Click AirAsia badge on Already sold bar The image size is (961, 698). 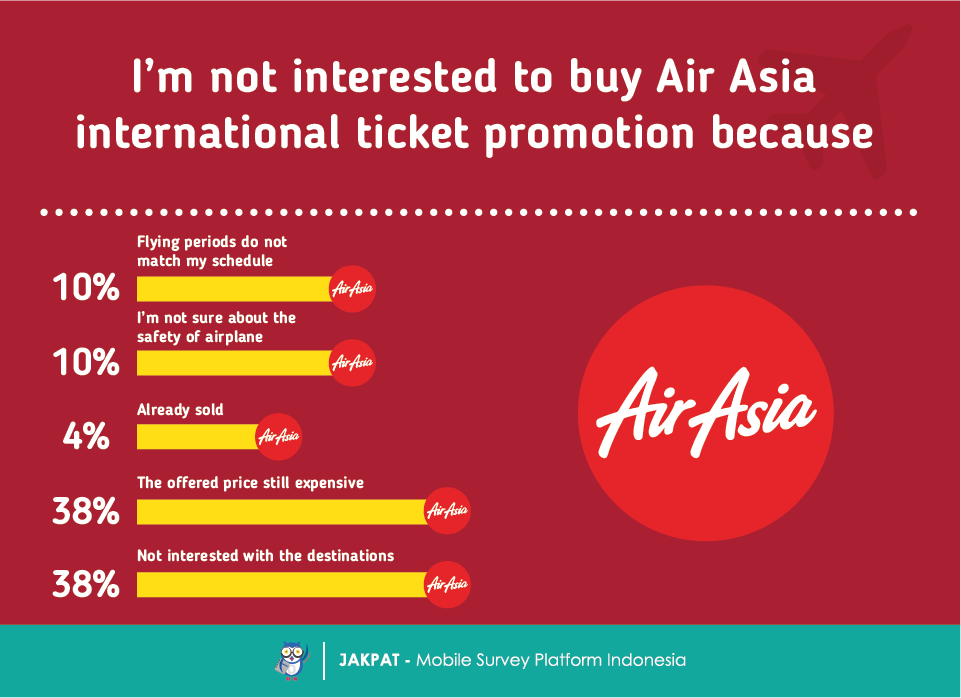pos(279,437)
